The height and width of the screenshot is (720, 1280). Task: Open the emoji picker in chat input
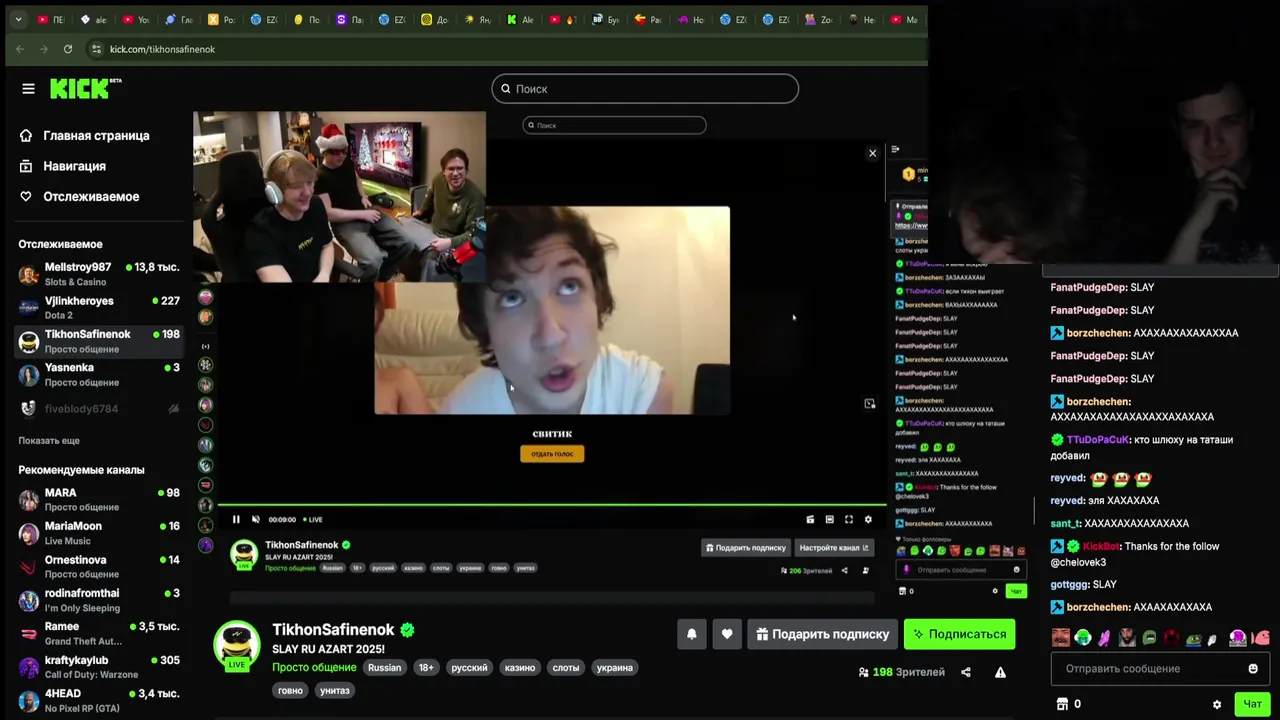click(1253, 668)
